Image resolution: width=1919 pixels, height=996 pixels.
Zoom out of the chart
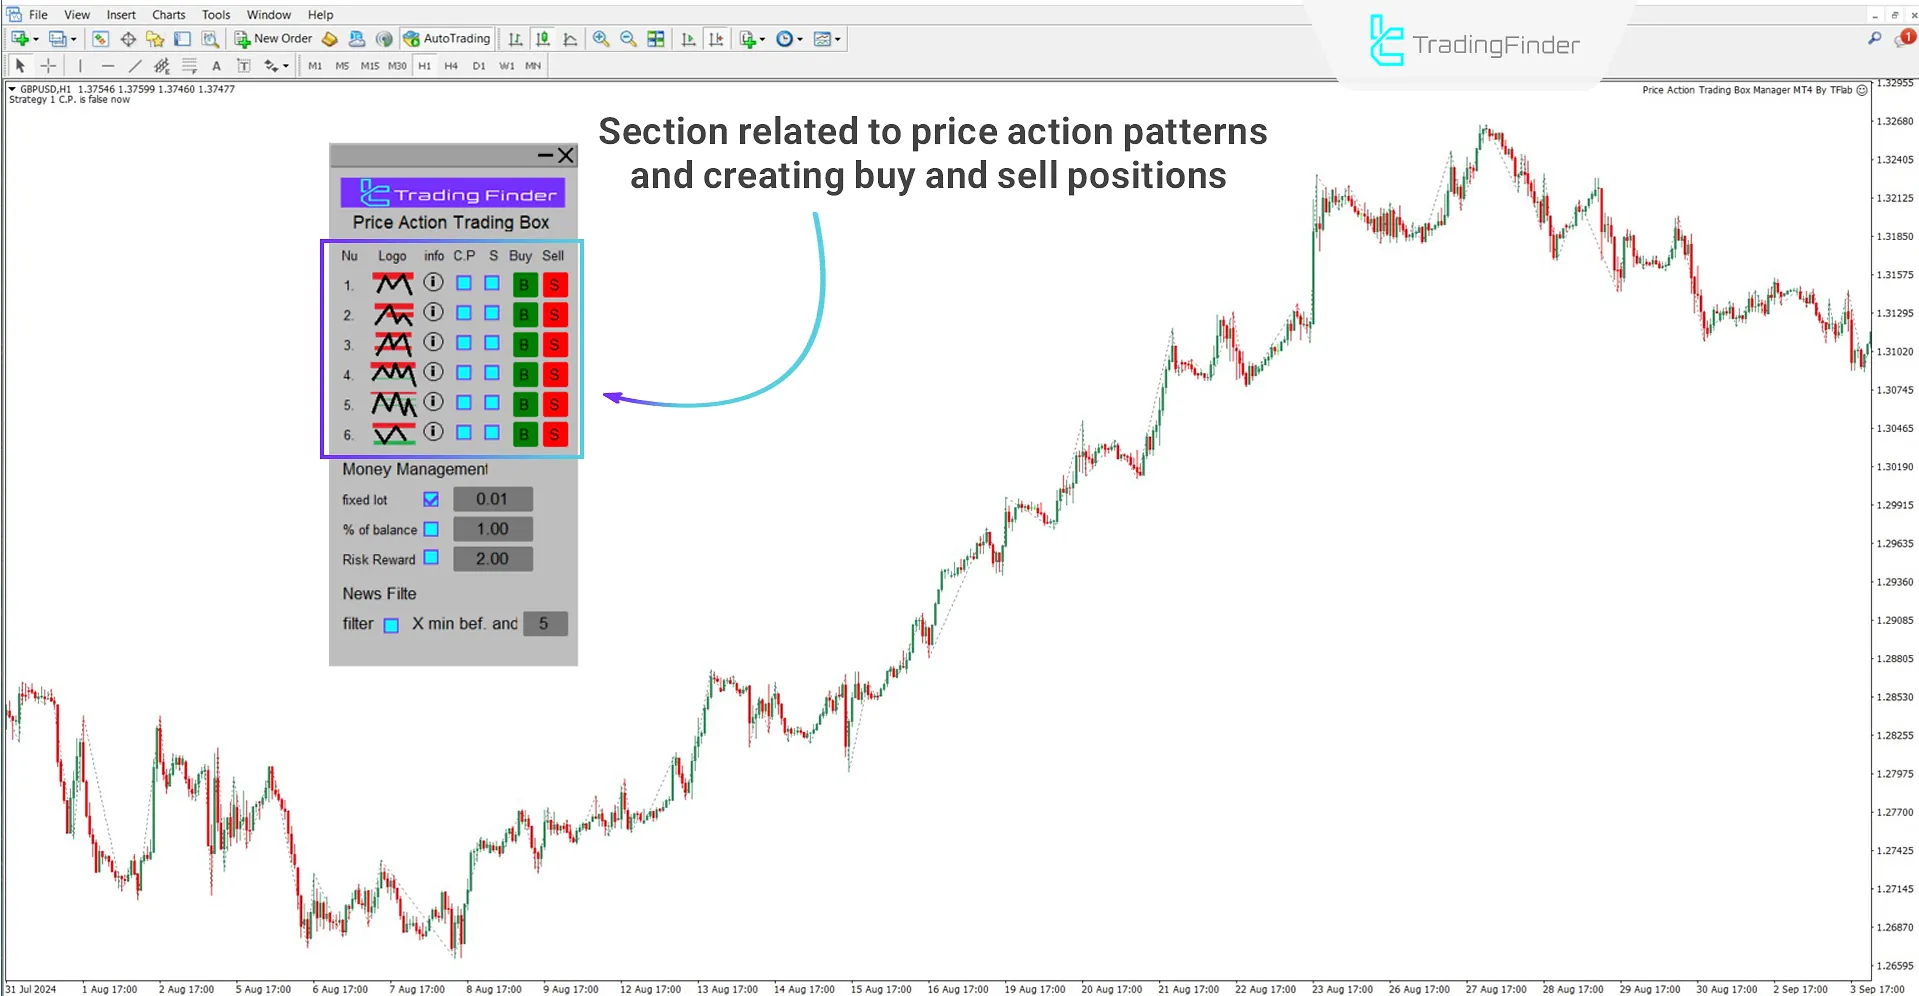click(628, 38)
